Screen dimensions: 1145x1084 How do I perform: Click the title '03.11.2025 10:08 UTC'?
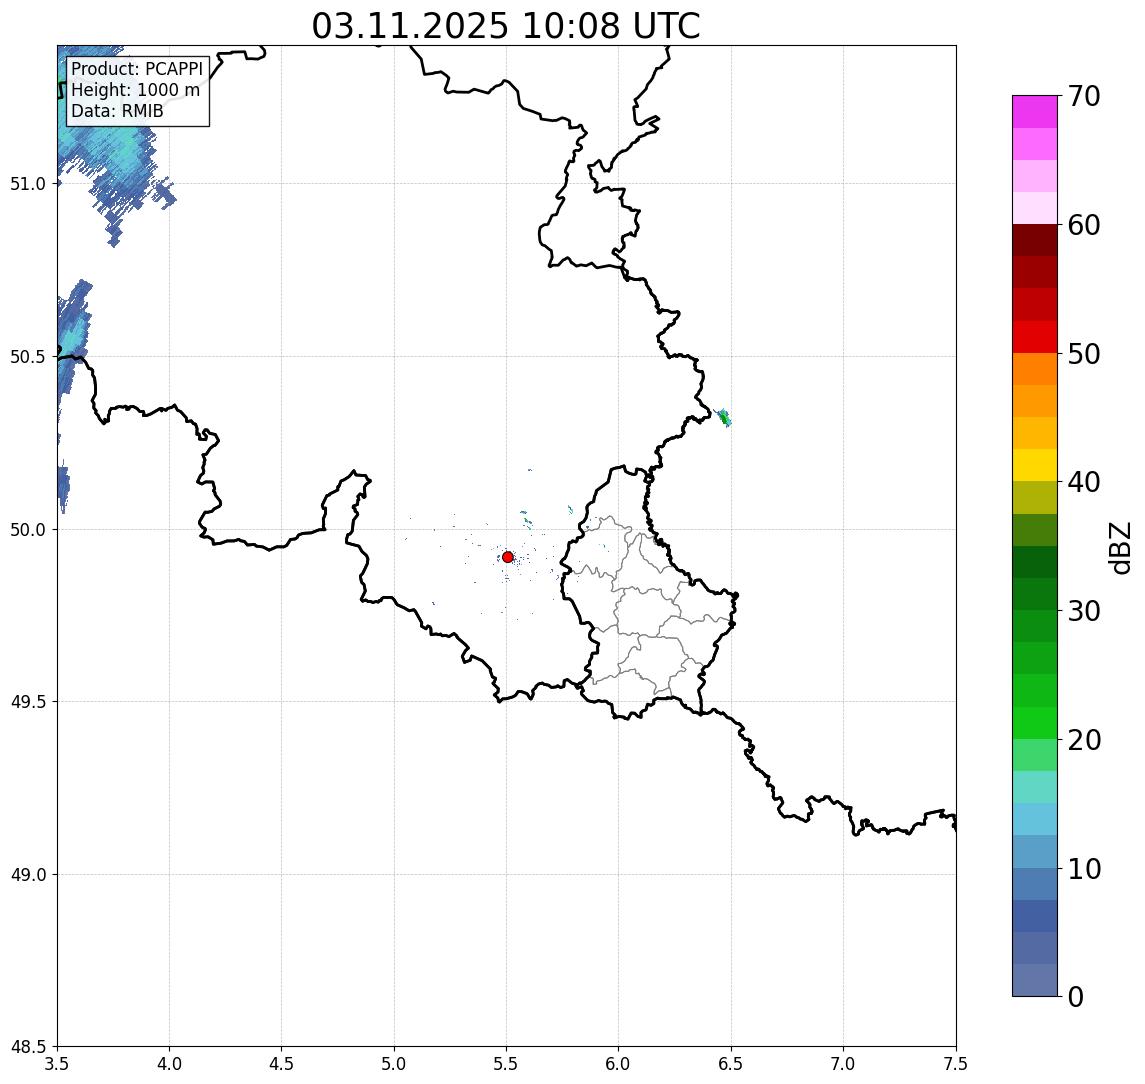point(506,26)
